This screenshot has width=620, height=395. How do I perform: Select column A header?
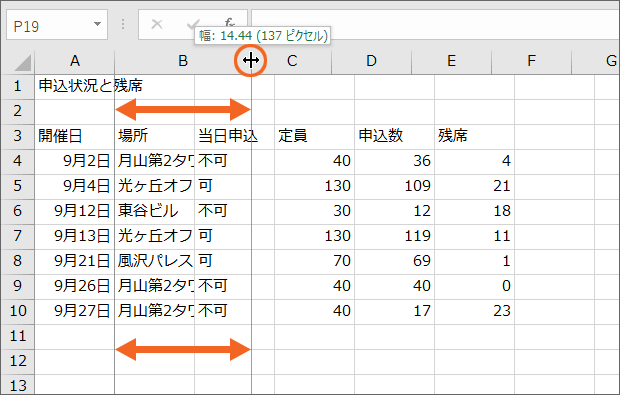pos(75,61)
